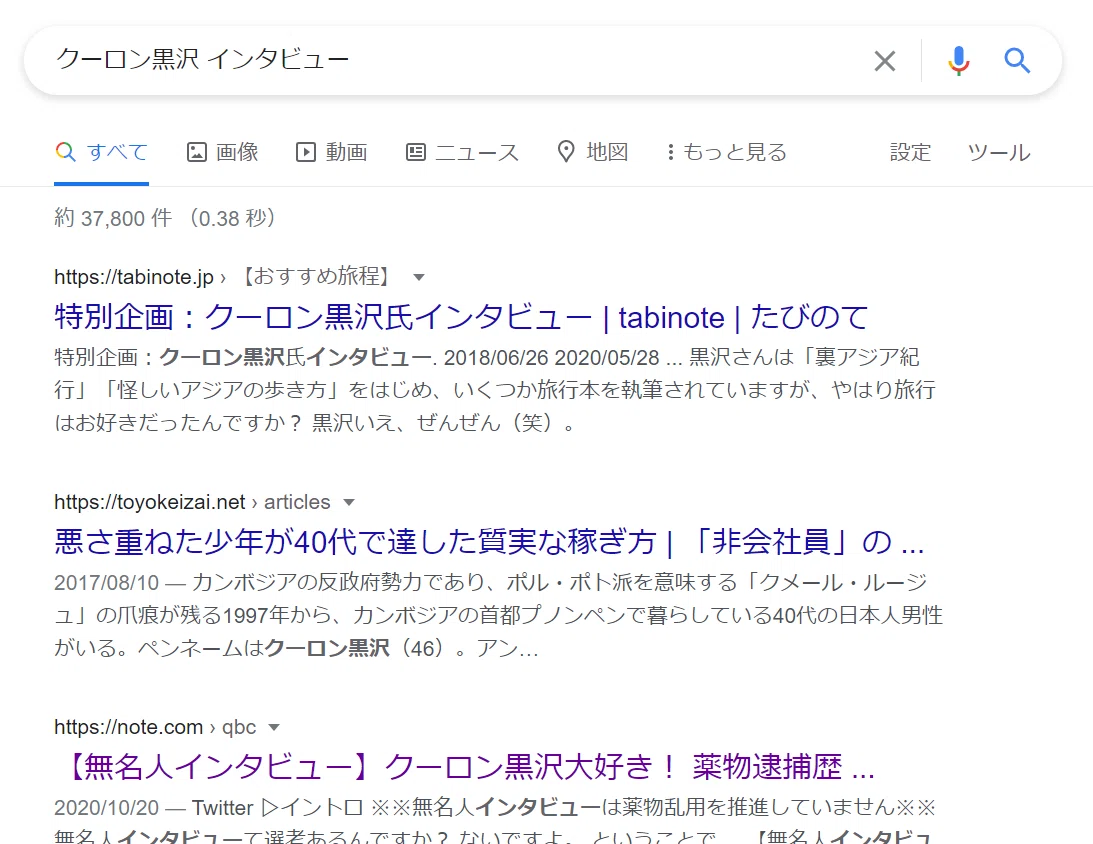The image size is (1093, 844).
Task: Click the https://note.com › qbc breadcrumb
Action: pos(155,727)
